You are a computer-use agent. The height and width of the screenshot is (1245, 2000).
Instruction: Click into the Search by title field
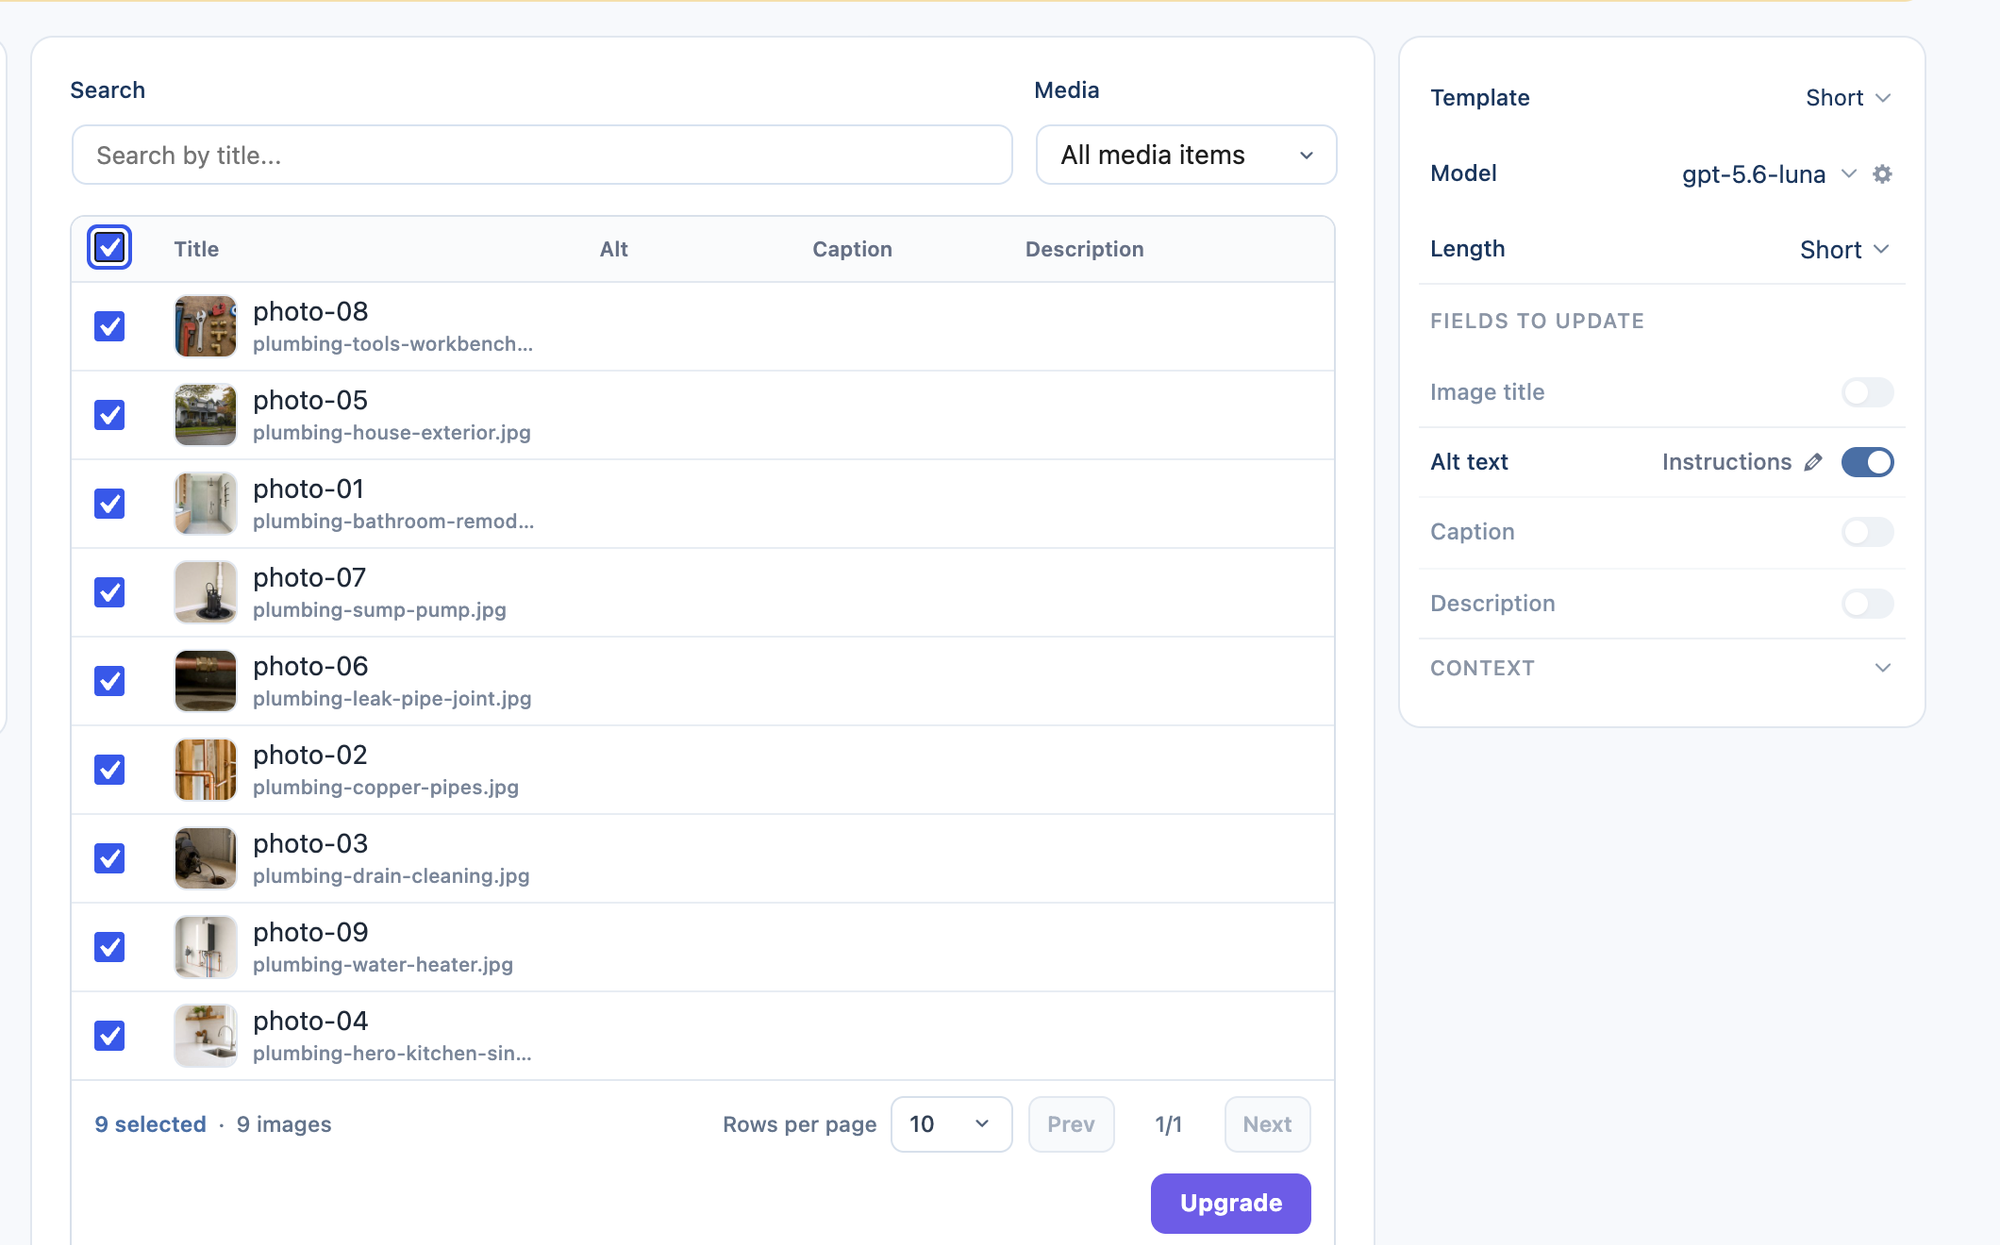542,155
